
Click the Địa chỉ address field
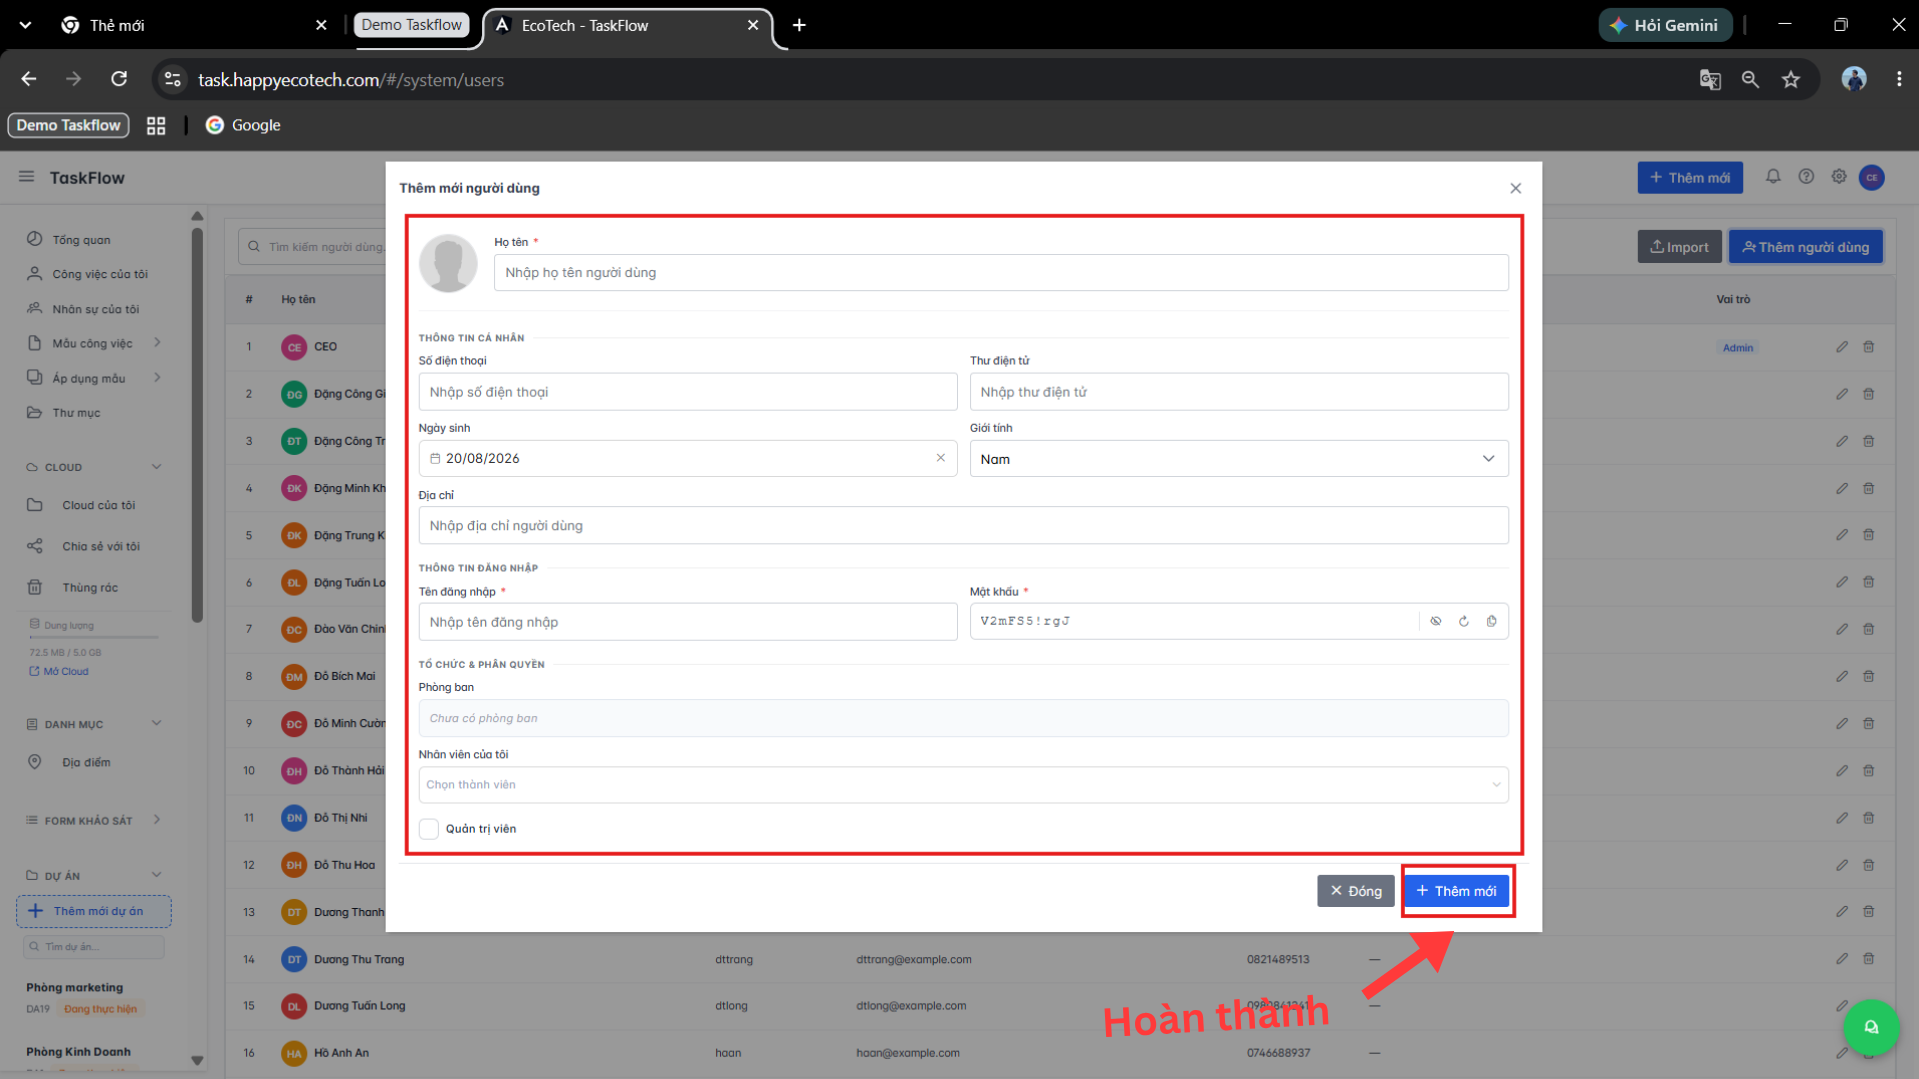tap(963, 526)
